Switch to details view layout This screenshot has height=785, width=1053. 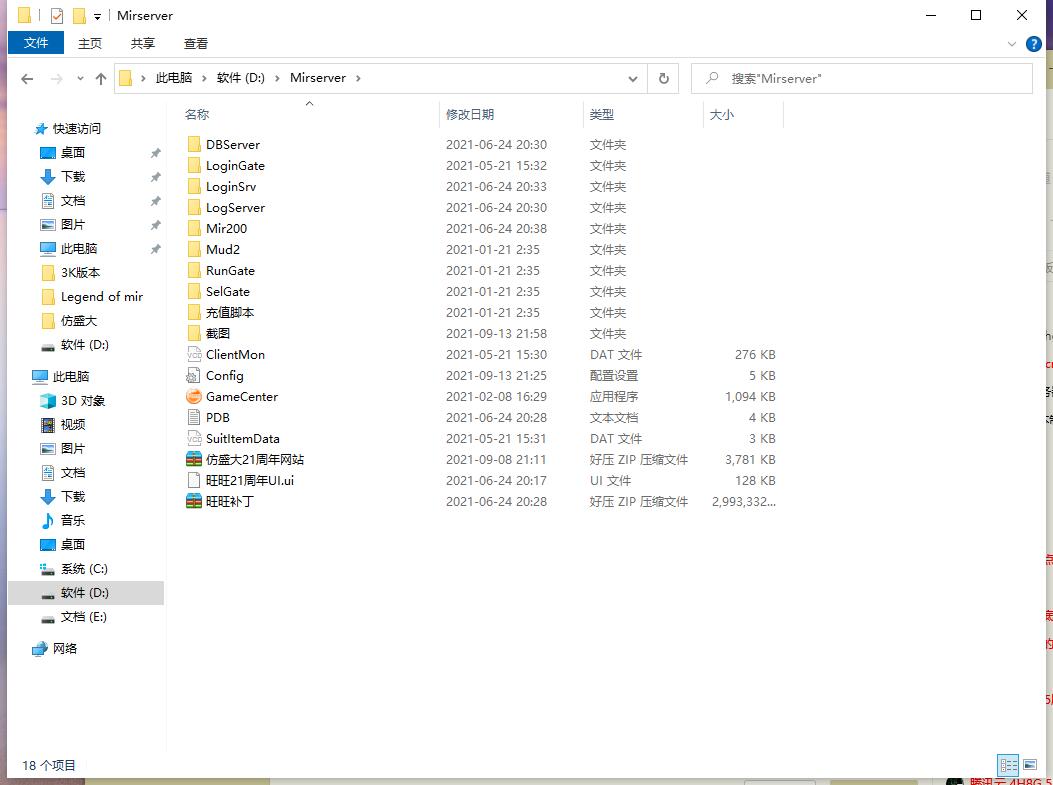1008,765
